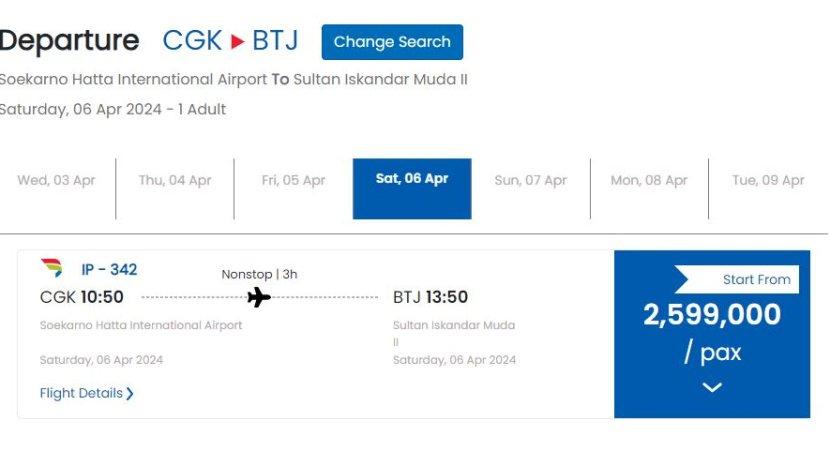
Task: Click the 2,599,000 / pax price box
Action: coord(712,332)
